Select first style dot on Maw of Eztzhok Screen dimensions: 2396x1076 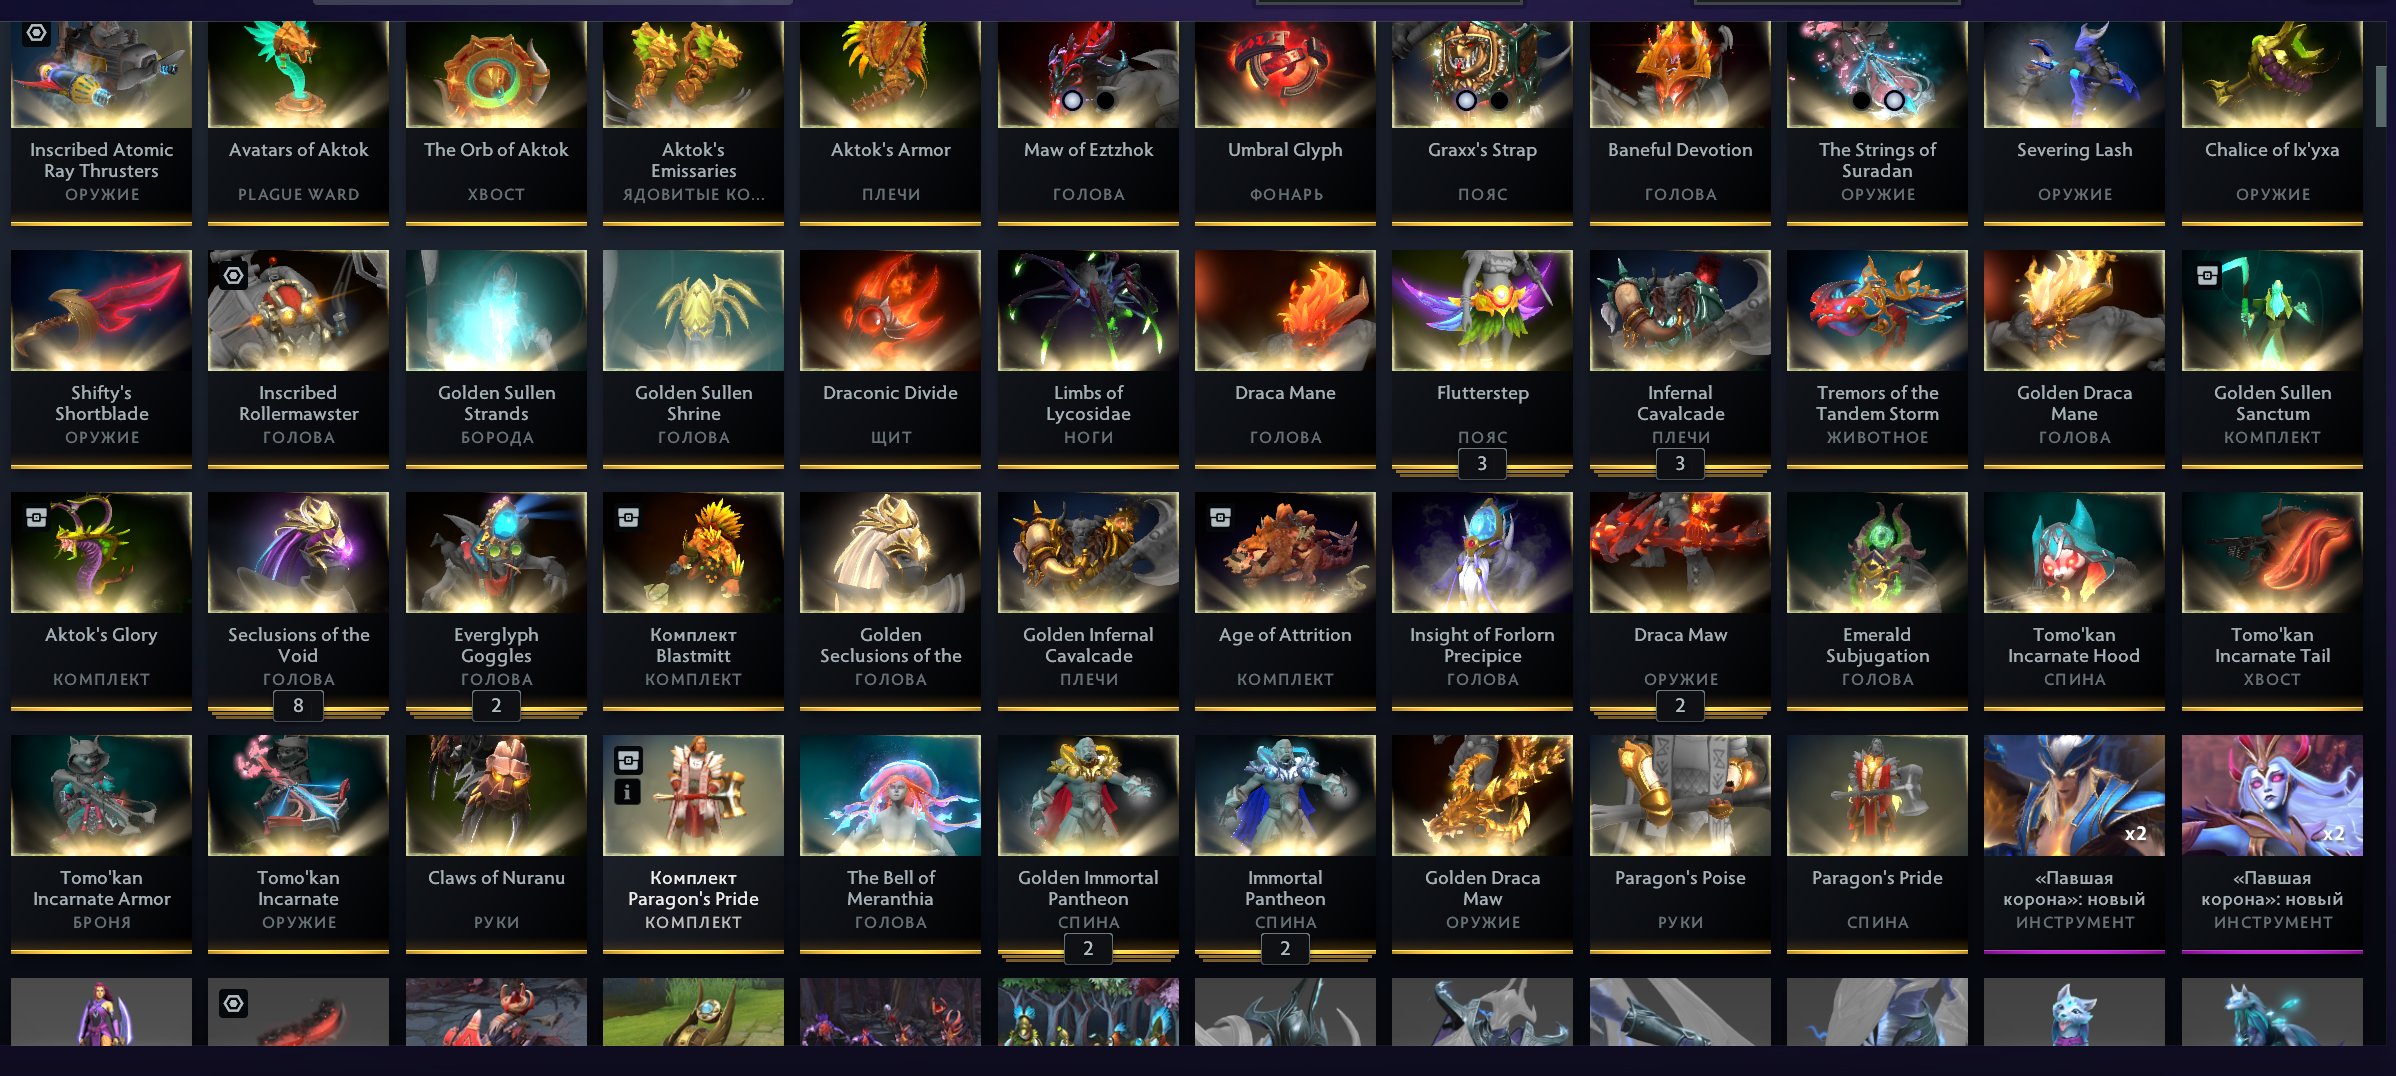(1072, 100)
